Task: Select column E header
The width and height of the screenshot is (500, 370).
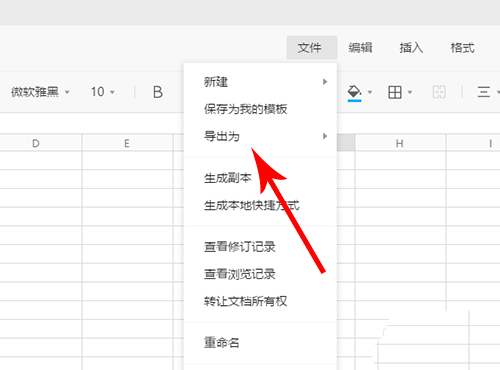Action: pos(127,143)
